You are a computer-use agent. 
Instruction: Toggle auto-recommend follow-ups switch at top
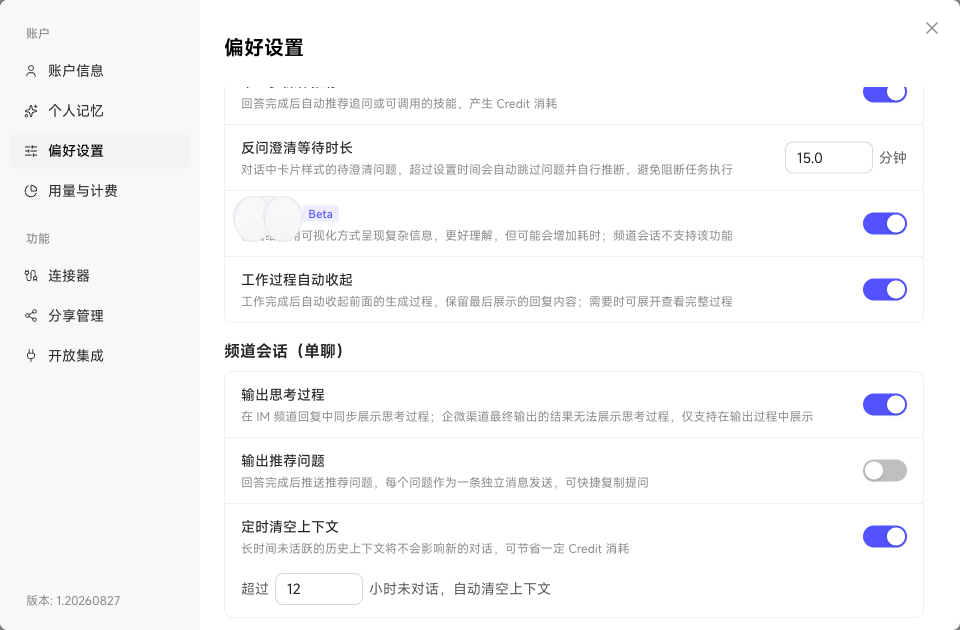(885, 93)
